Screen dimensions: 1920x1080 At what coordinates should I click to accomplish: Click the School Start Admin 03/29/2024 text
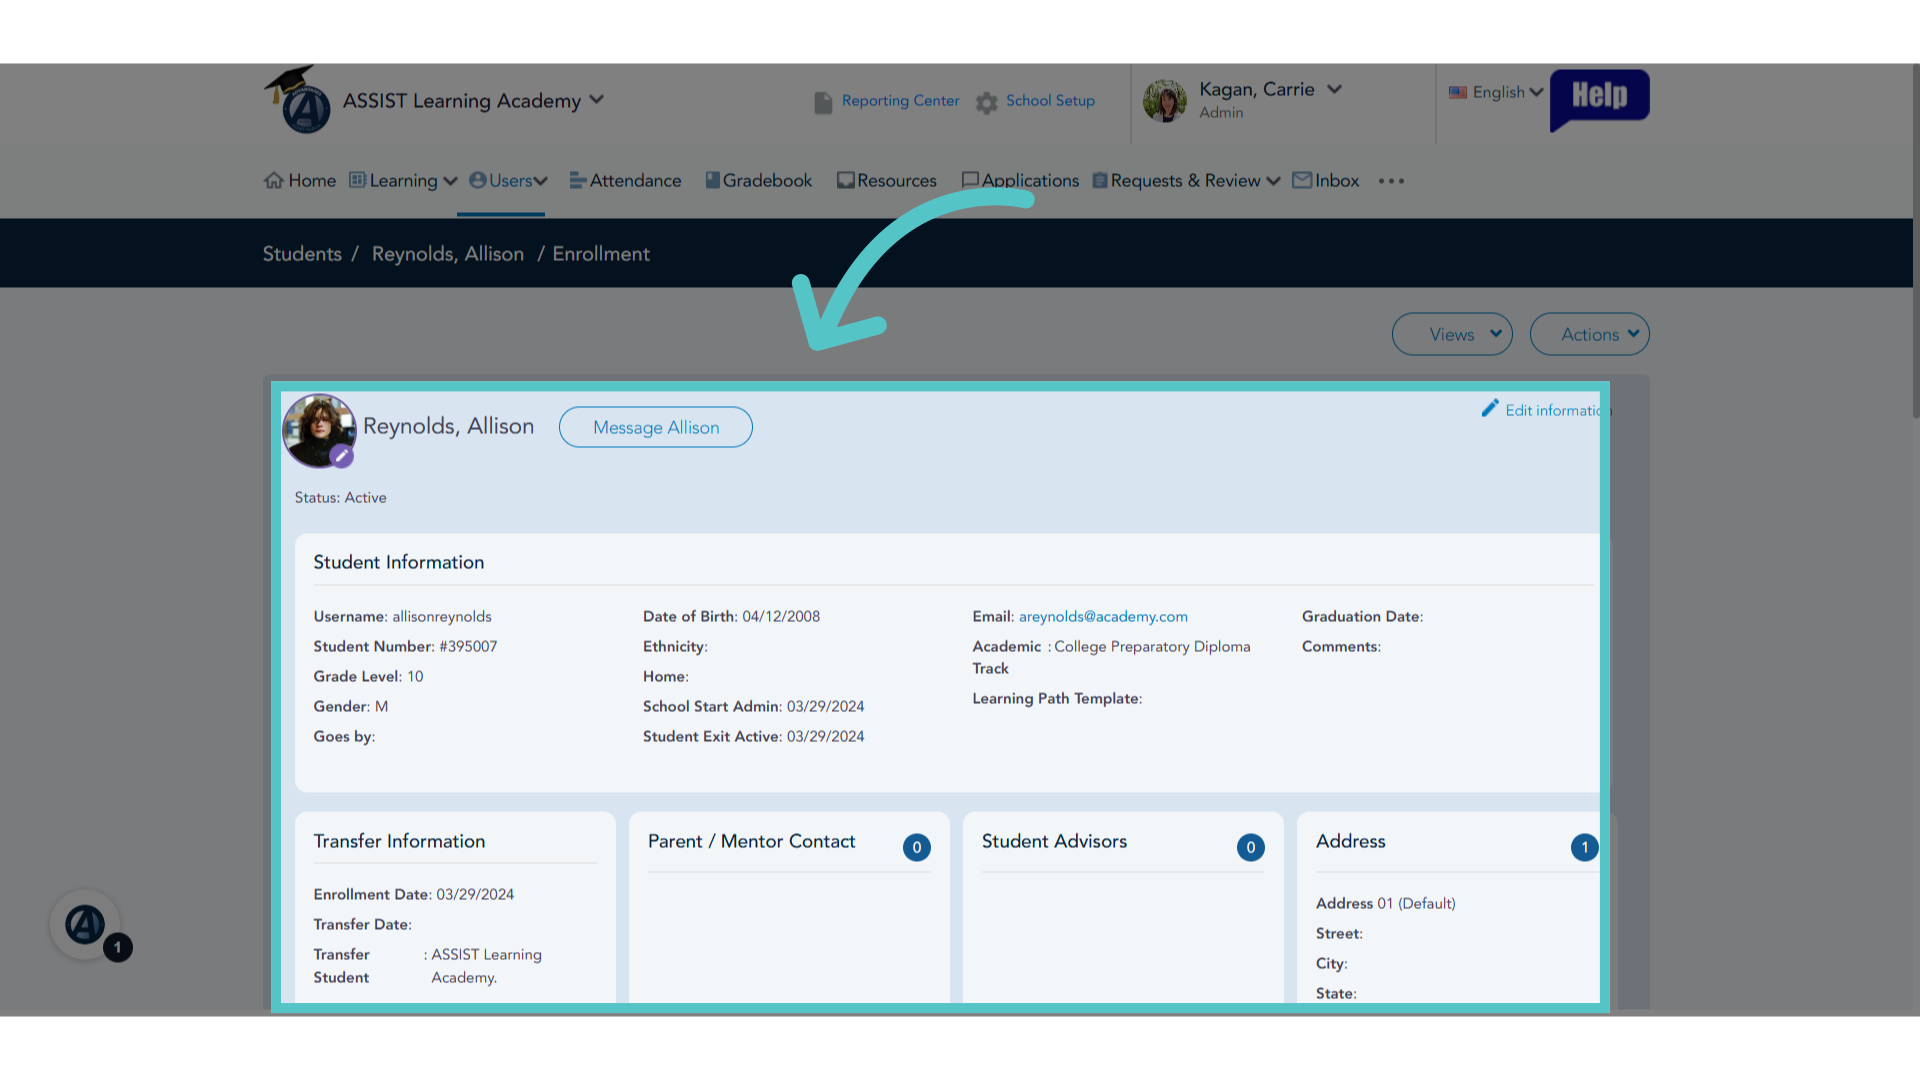(753, 706)
